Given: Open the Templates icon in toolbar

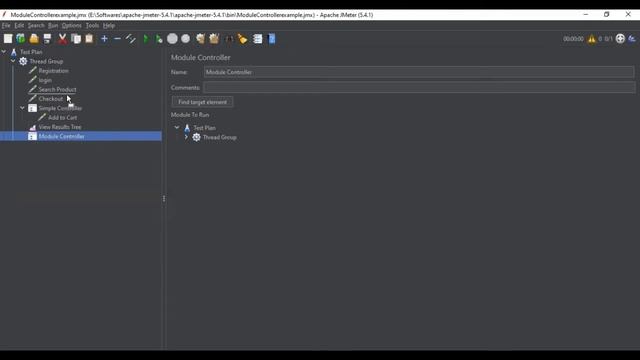Looking at the screenshot, I should point(21,39).
